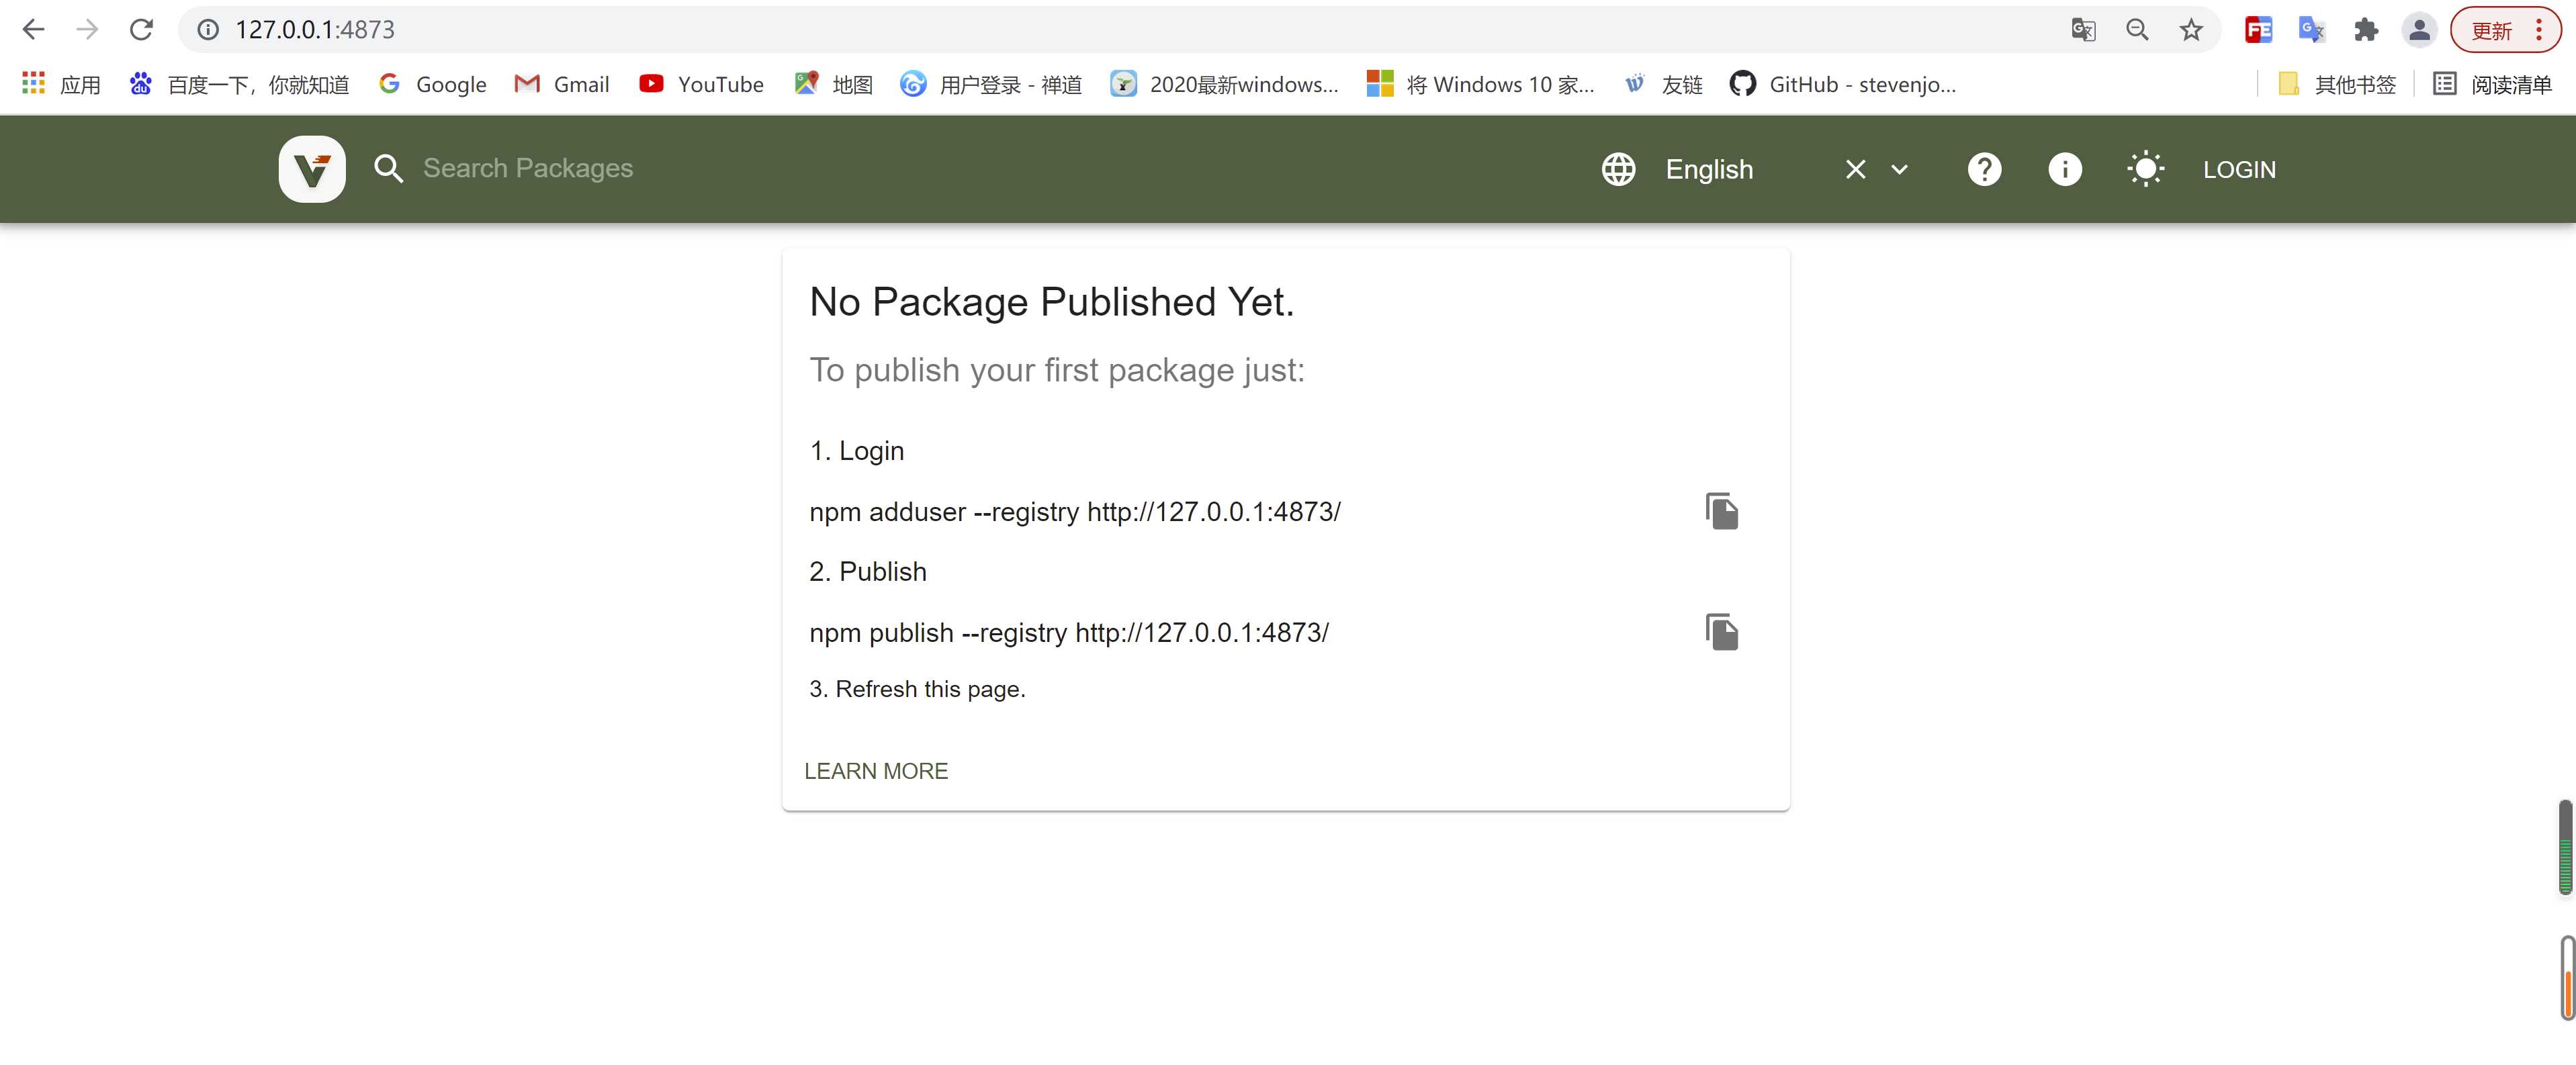Select English language dropdown option

pyautogui.click(x=1710, y=169)
